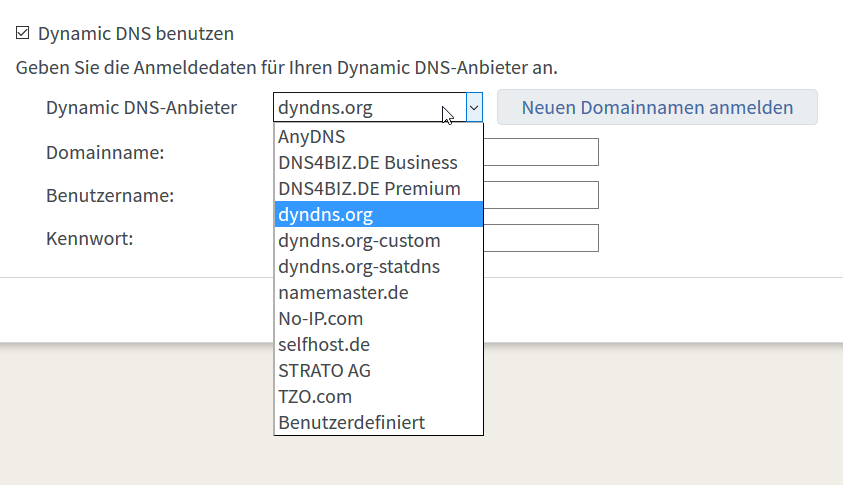Viewport: 843px width, 485px height.
Task: Choose DNS4BIZ.DE Premium option
Action: point(378,188)
